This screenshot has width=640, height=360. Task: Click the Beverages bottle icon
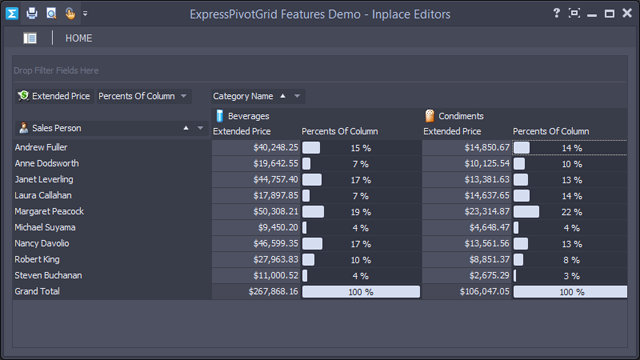[x=220, y=116]
